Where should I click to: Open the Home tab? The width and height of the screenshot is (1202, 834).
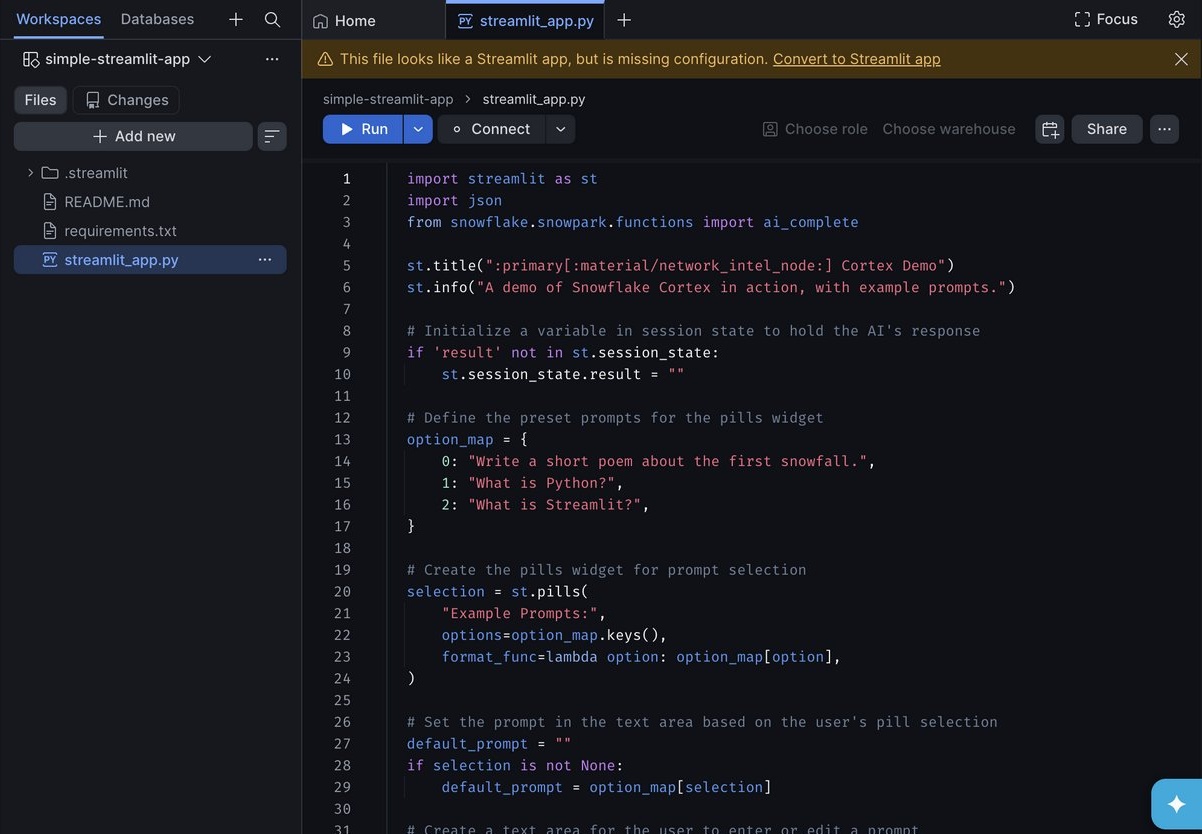[x=345, y=20]
